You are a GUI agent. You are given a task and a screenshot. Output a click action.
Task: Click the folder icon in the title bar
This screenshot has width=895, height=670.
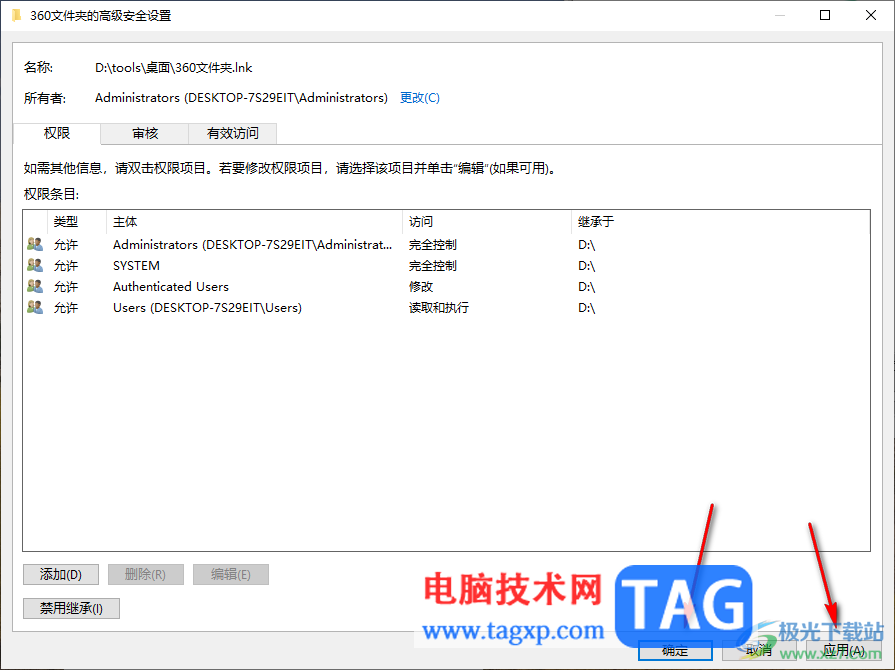click(x=16, y=15)
